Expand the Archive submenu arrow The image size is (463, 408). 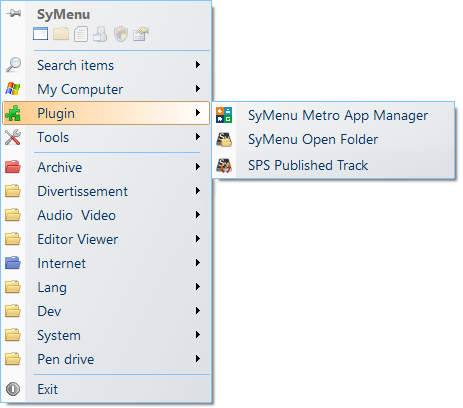(198, 167)
